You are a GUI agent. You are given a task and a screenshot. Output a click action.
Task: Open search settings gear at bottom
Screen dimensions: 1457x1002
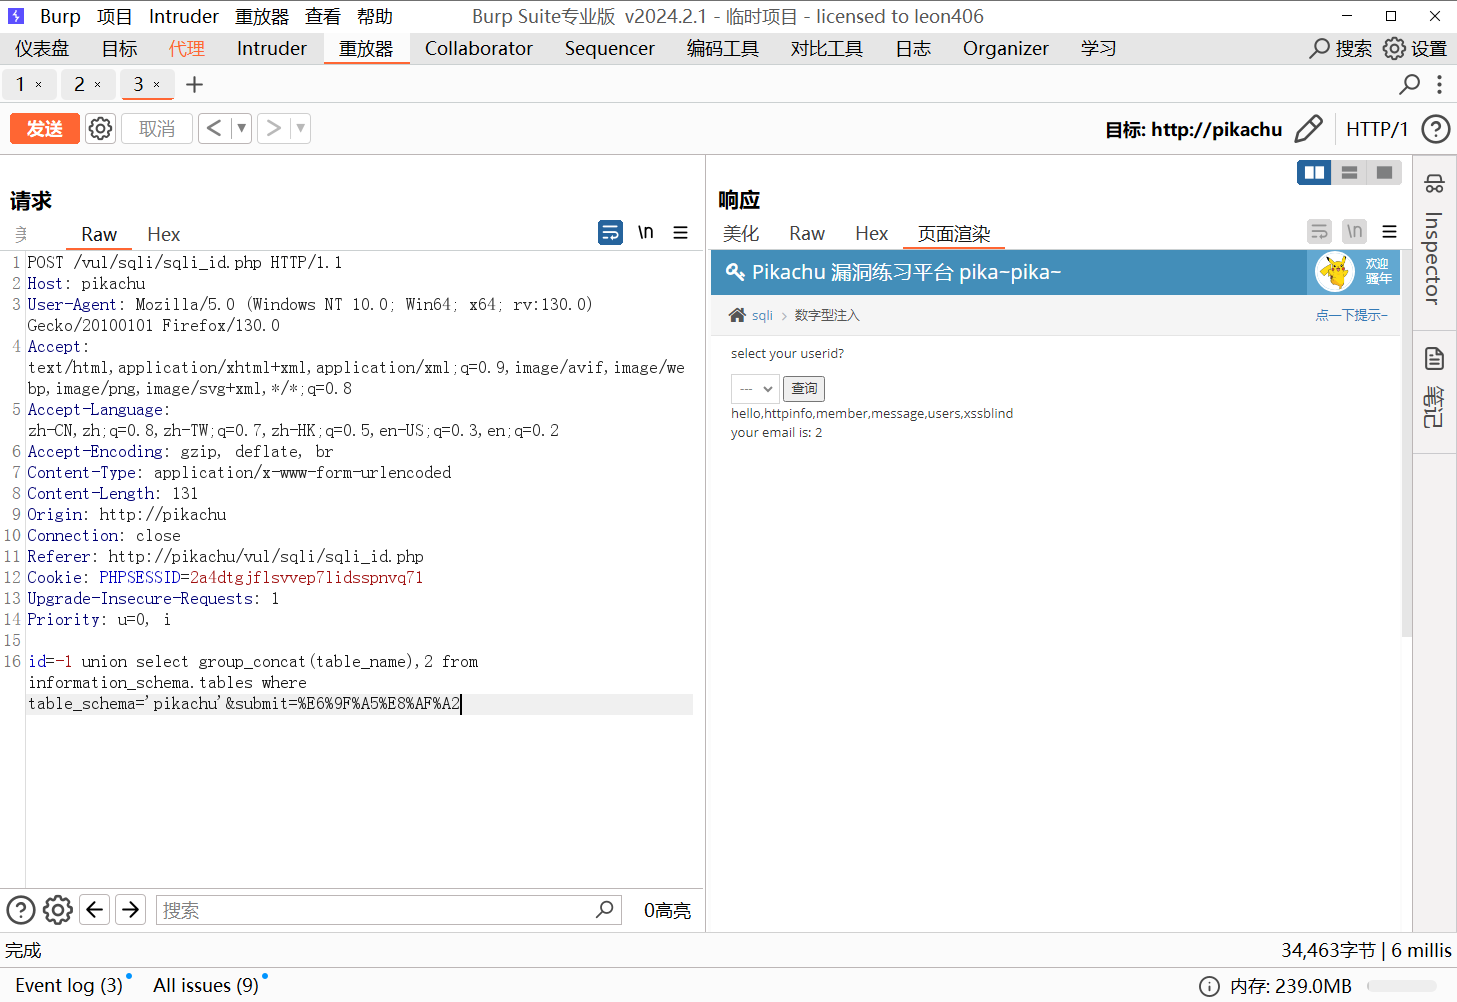click(58, 909)
